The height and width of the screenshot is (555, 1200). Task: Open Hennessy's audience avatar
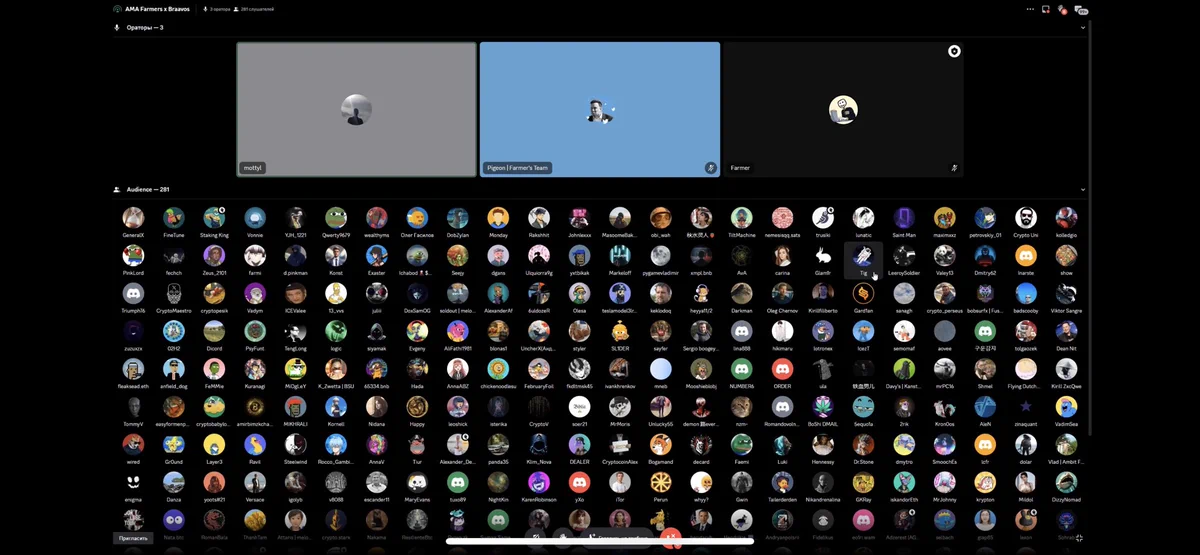coord(823,445)
